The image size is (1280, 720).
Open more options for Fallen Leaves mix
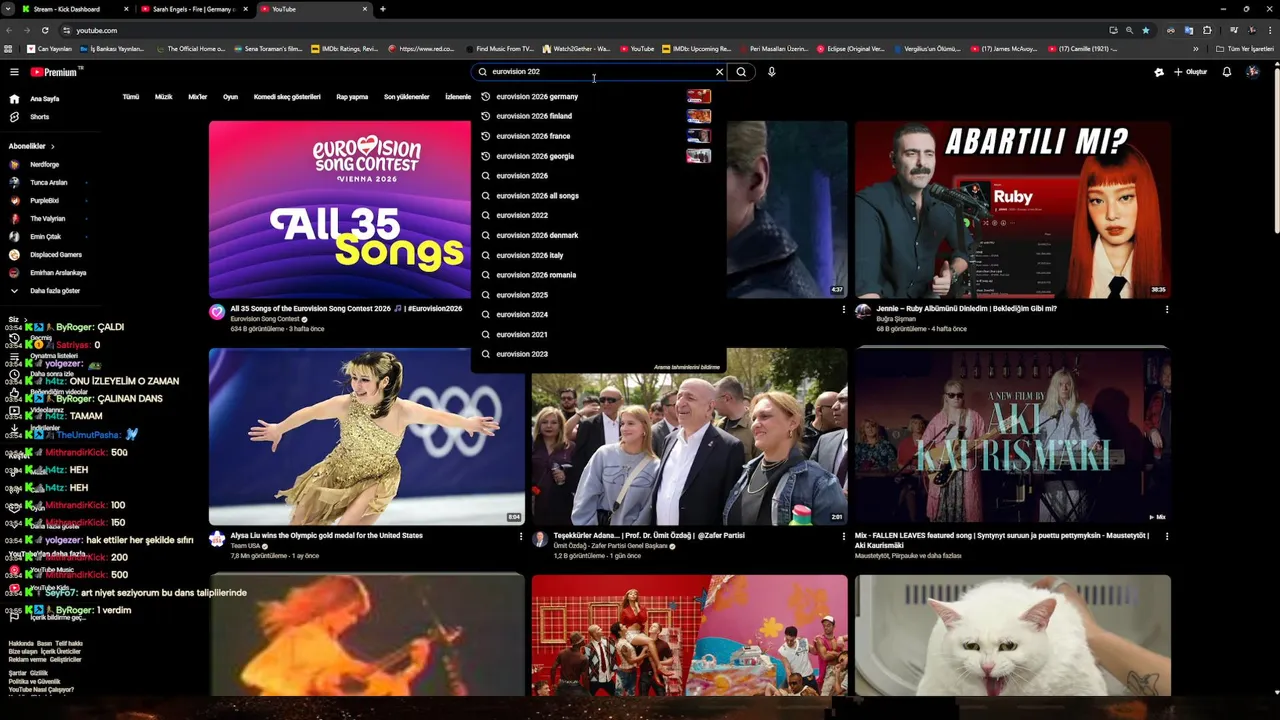click(1166, 536)
